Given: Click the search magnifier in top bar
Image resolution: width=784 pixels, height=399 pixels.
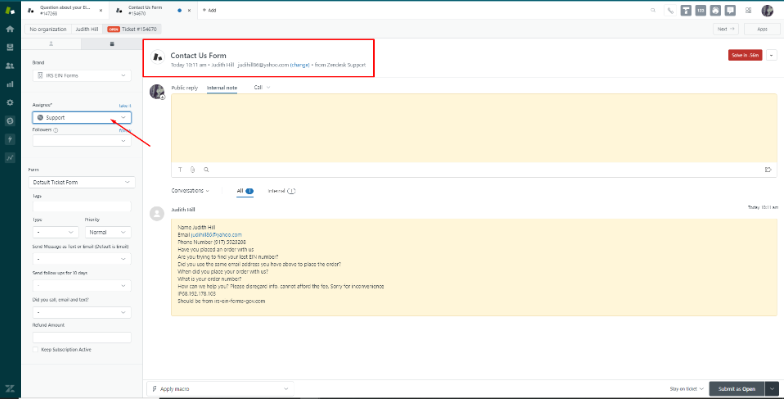Looking at the screenshot, I should [653, 10].
